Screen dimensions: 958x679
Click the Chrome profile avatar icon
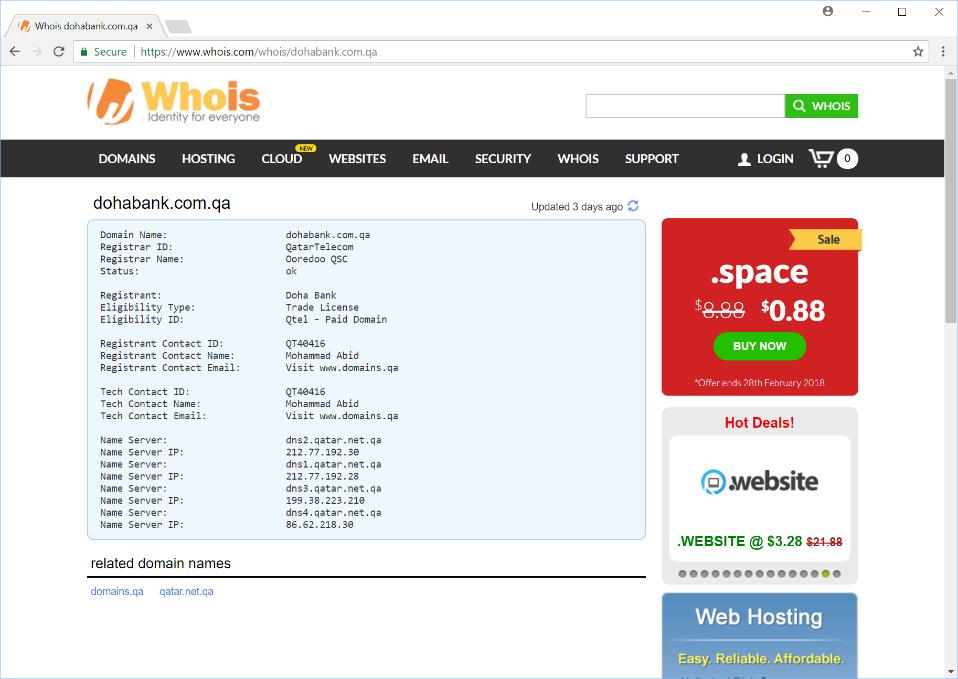[828, 11]
